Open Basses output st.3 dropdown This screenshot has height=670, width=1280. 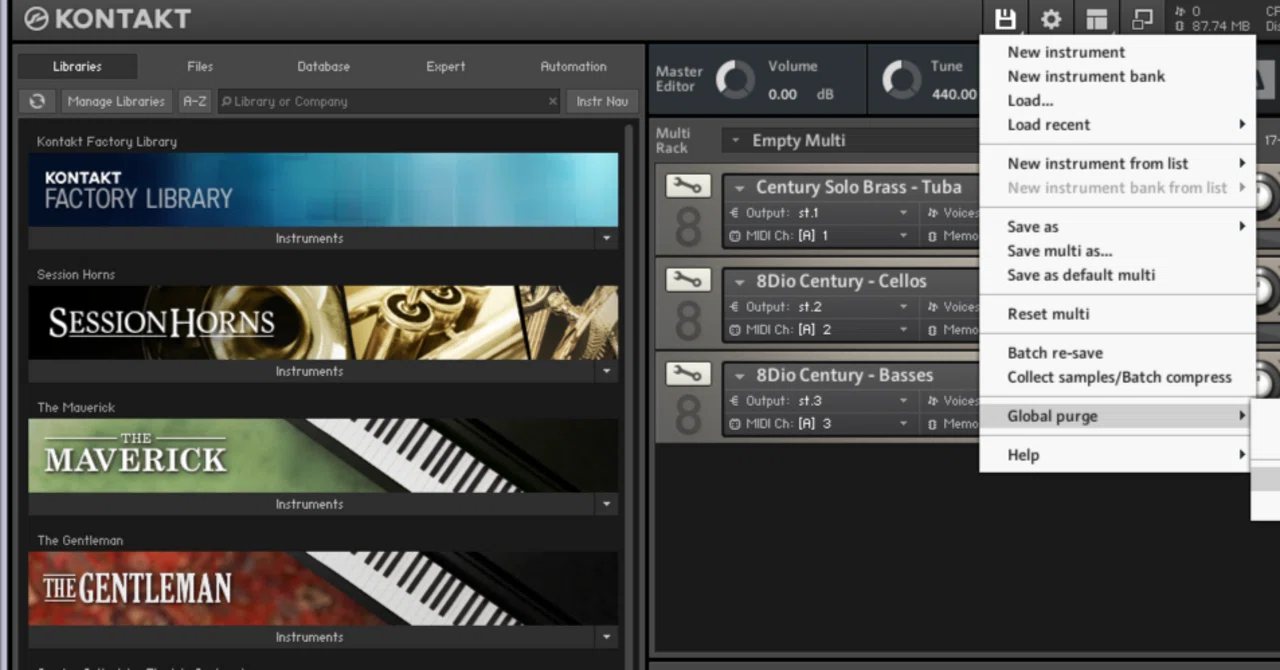903,401
